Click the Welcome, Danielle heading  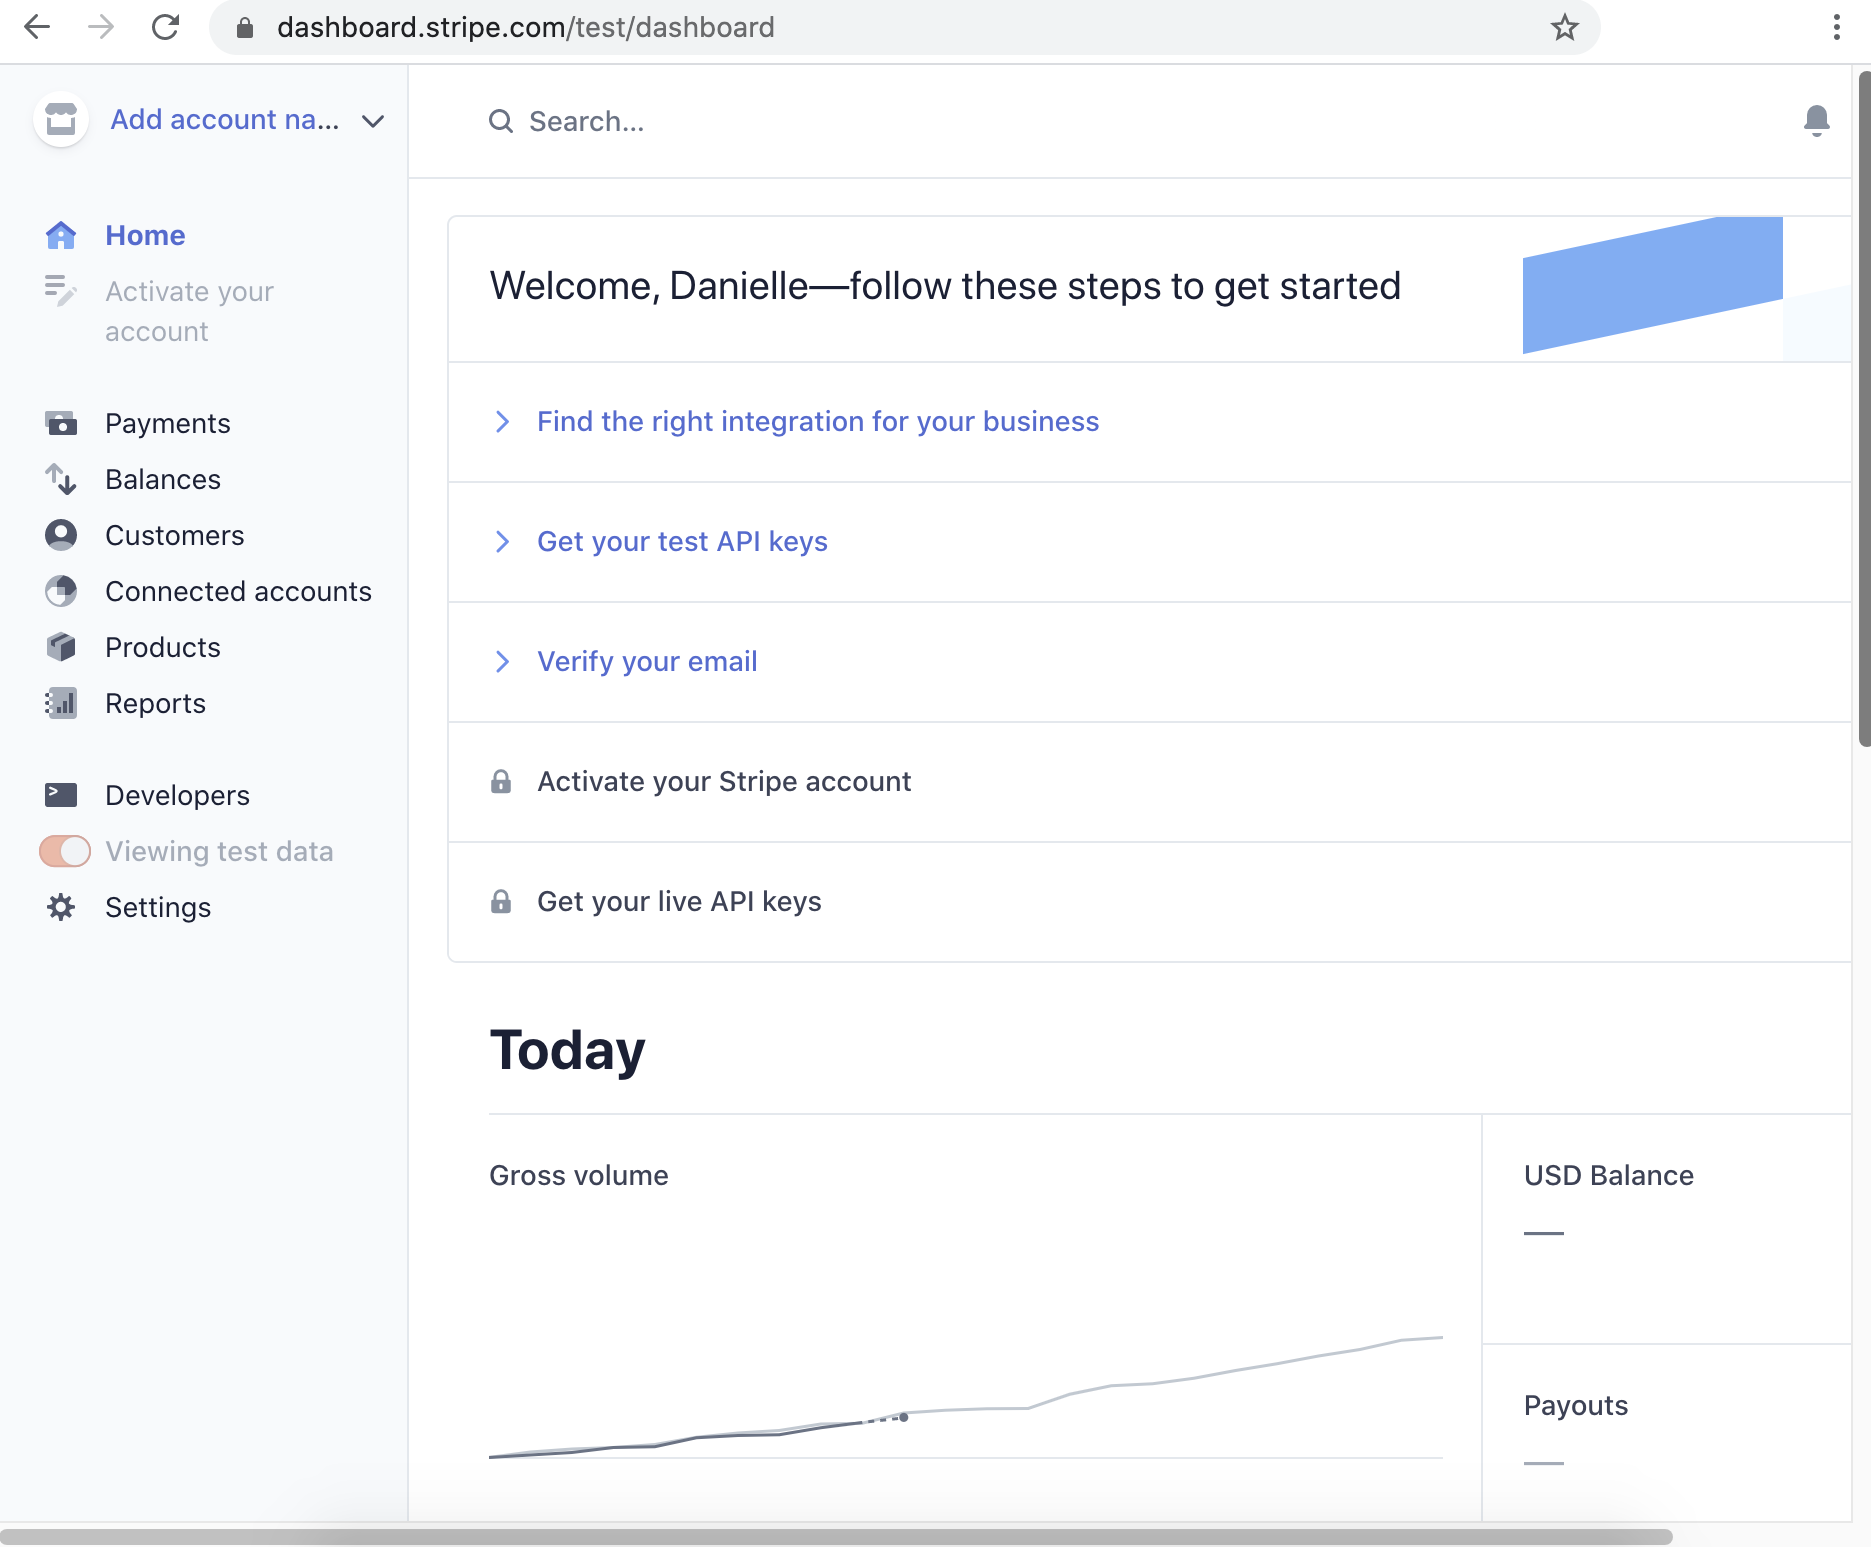945,286
